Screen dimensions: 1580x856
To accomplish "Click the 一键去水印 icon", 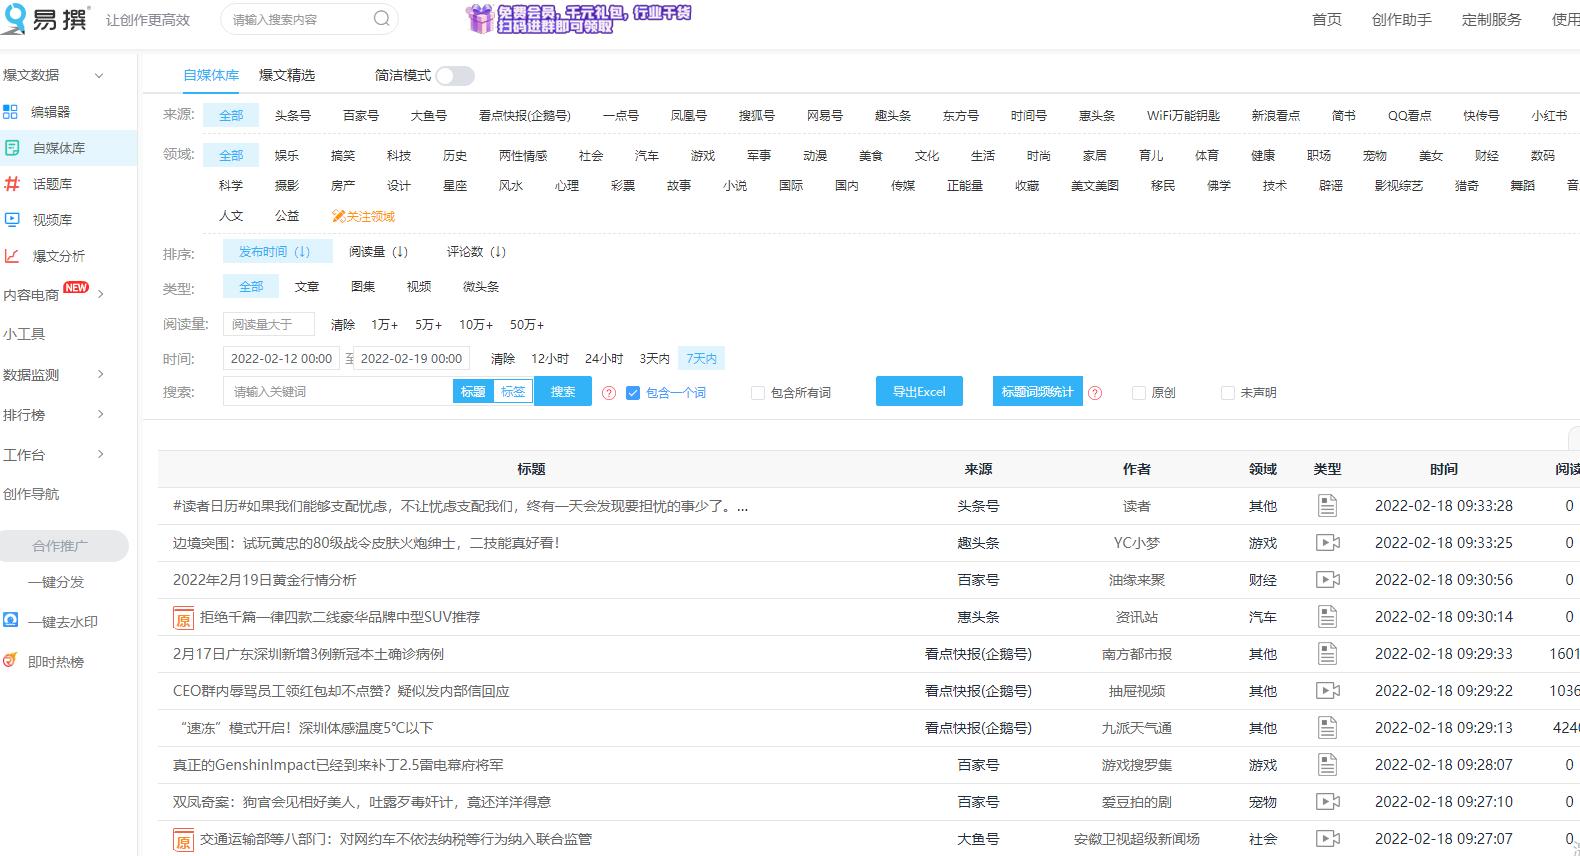I will 11,620.
